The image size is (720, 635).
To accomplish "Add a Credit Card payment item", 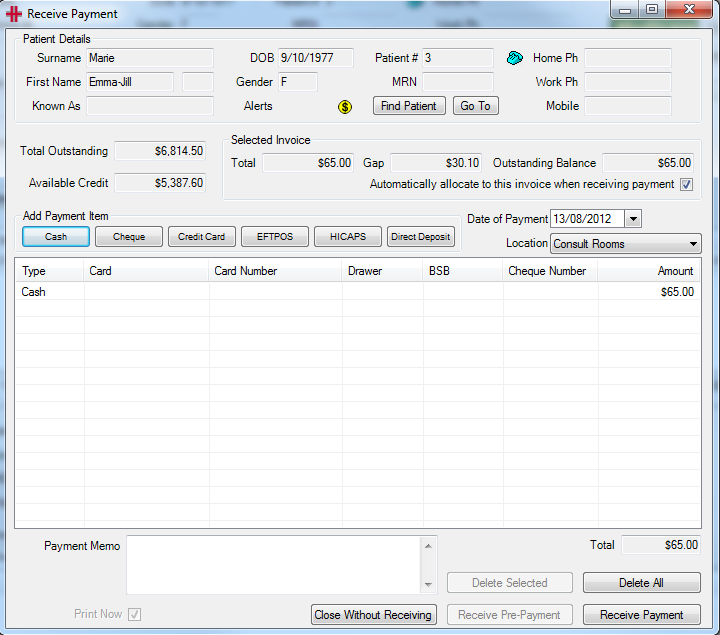I will (x=202, y=237).
